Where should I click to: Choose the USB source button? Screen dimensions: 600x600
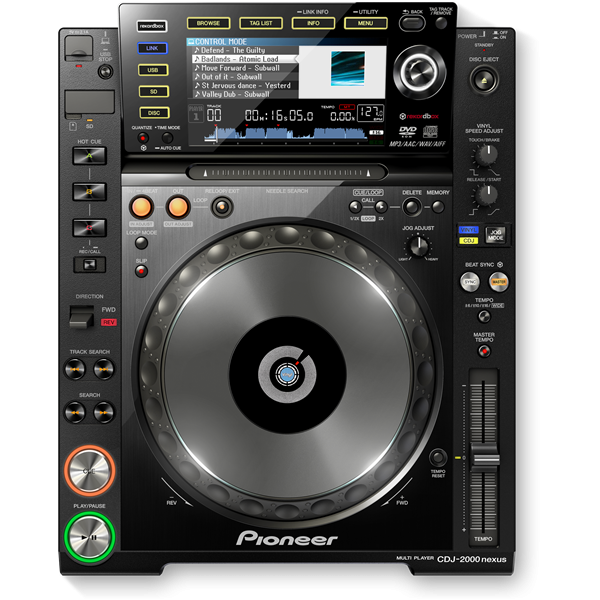pos(153,70)
